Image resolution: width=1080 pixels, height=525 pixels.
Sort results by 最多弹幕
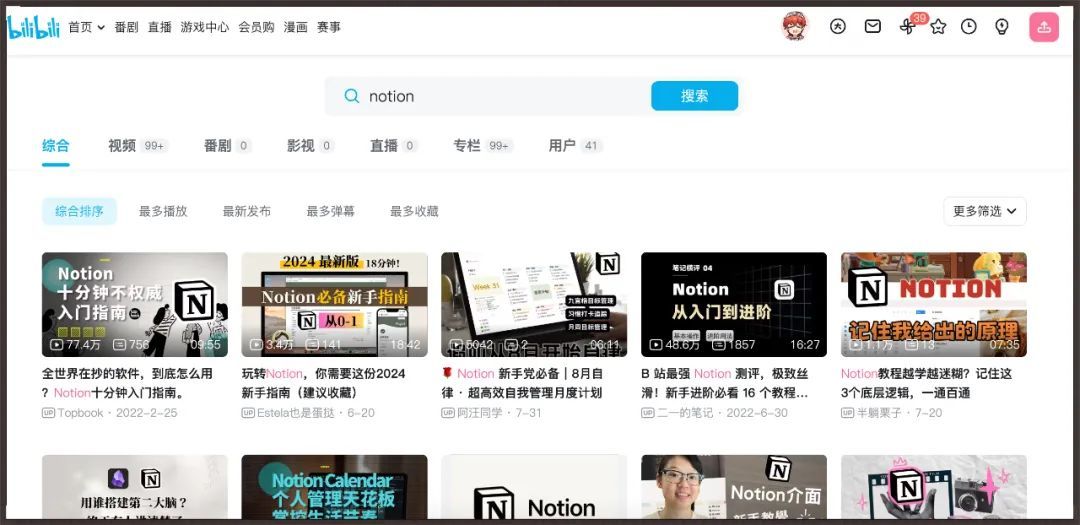[x=331, y=212]
